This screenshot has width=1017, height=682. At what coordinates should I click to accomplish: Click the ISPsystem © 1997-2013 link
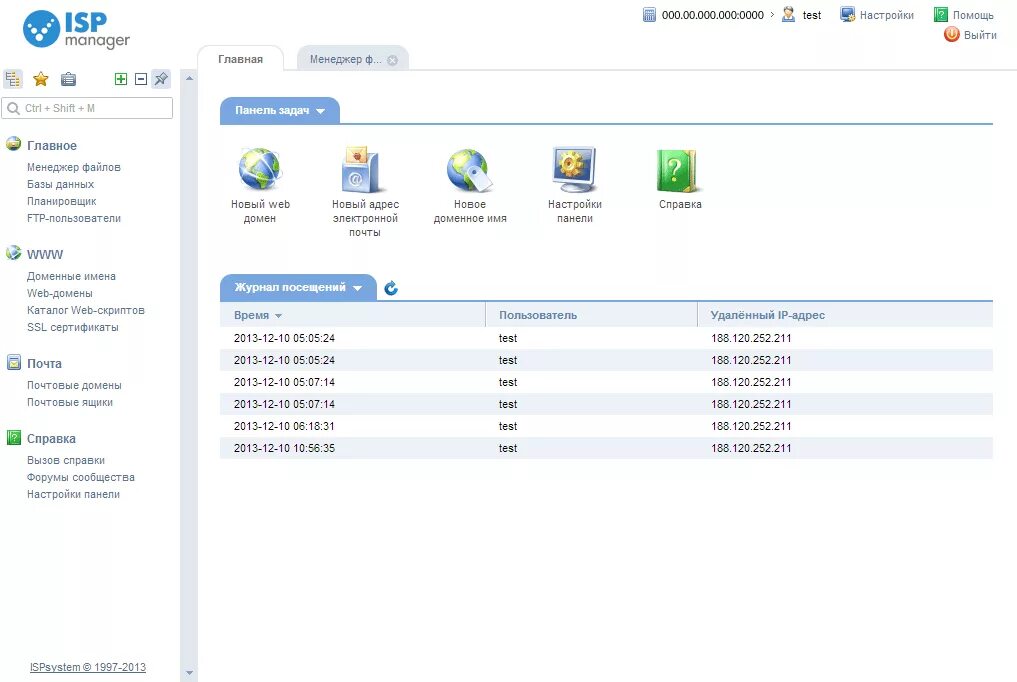click(88, 667)
